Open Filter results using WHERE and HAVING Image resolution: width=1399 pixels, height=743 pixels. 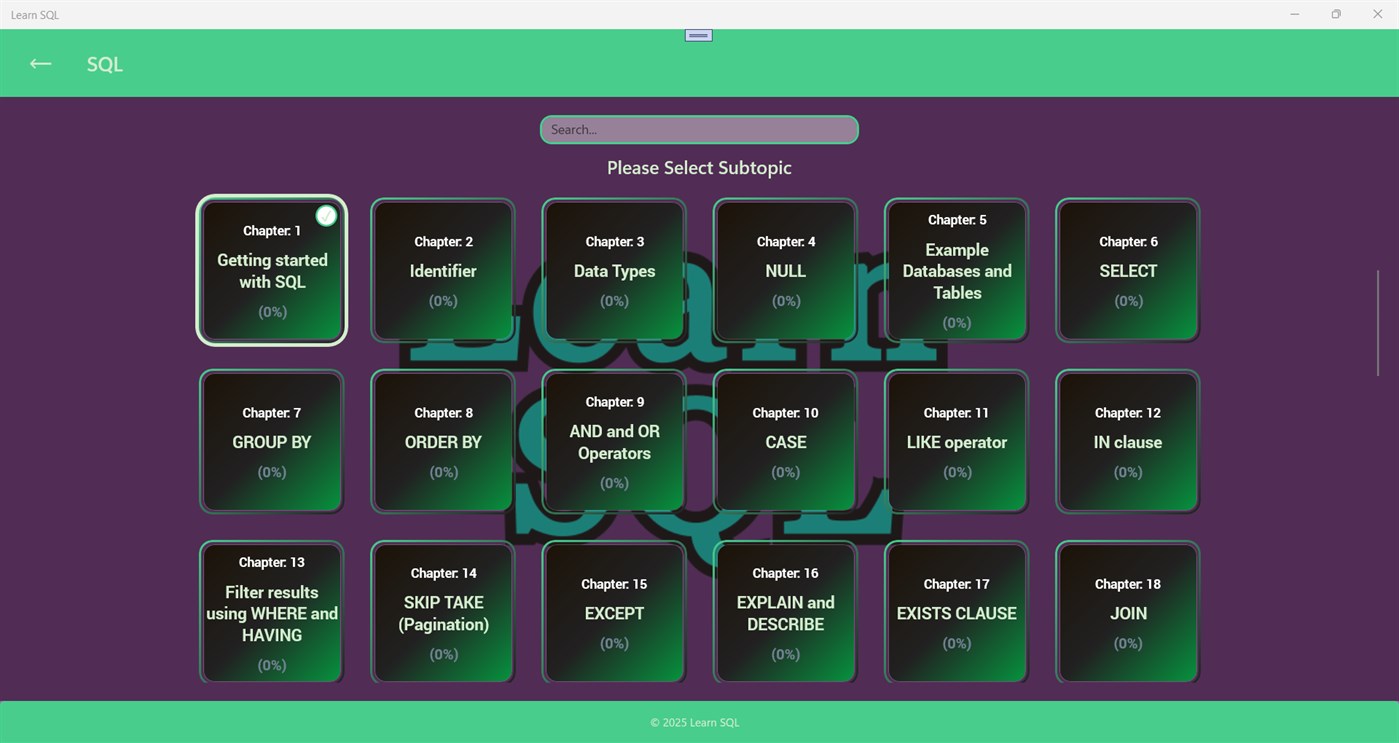[271, 612]
